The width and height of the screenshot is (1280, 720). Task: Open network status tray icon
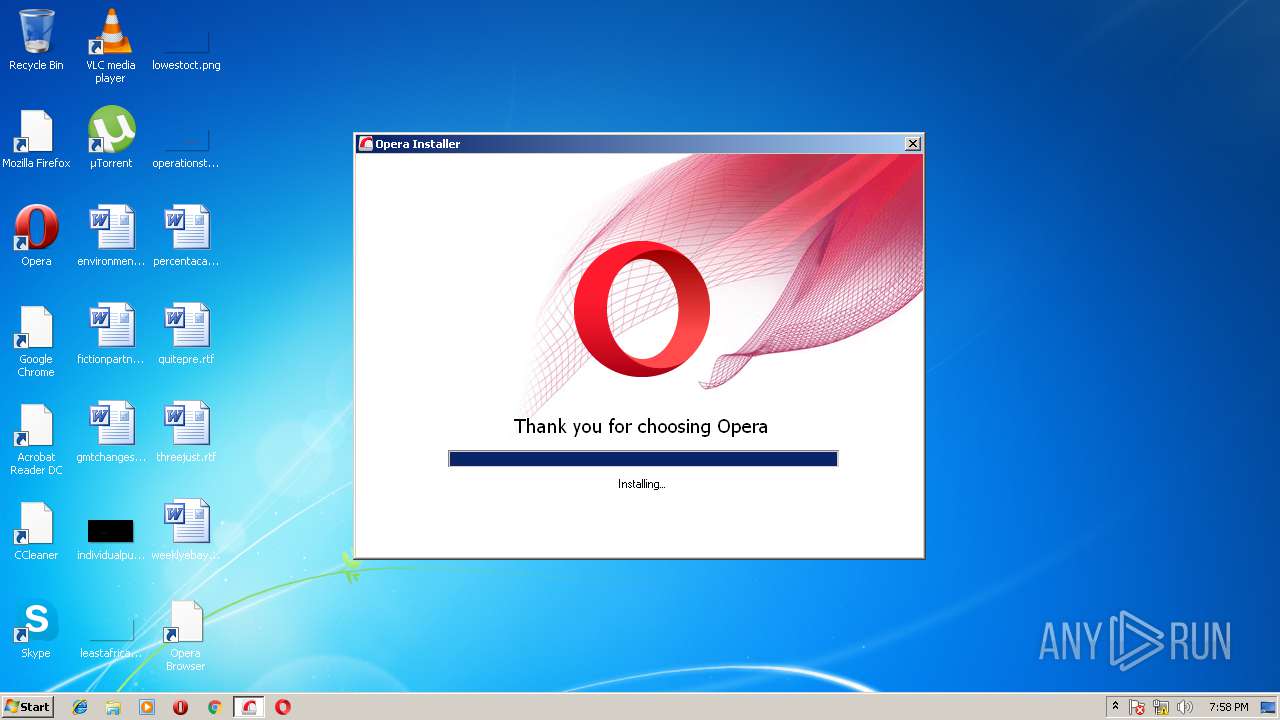1161,707
